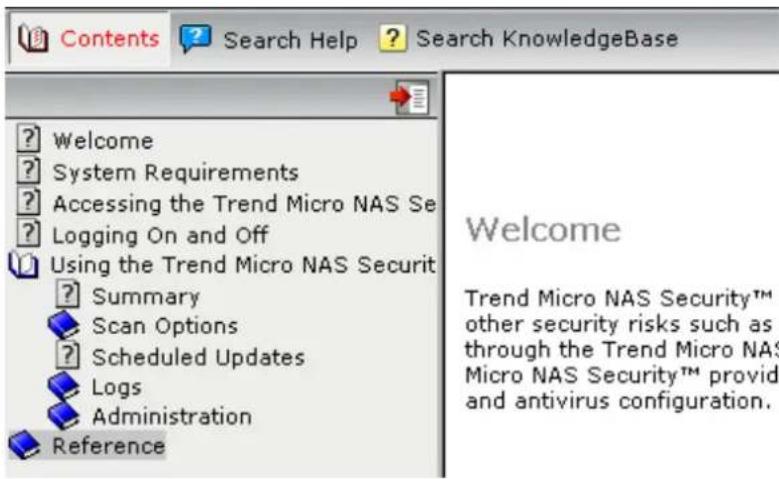779x479 pixels.
Task: Open Accessing the Trend Micro NAS topic
Action: point(244,204)
